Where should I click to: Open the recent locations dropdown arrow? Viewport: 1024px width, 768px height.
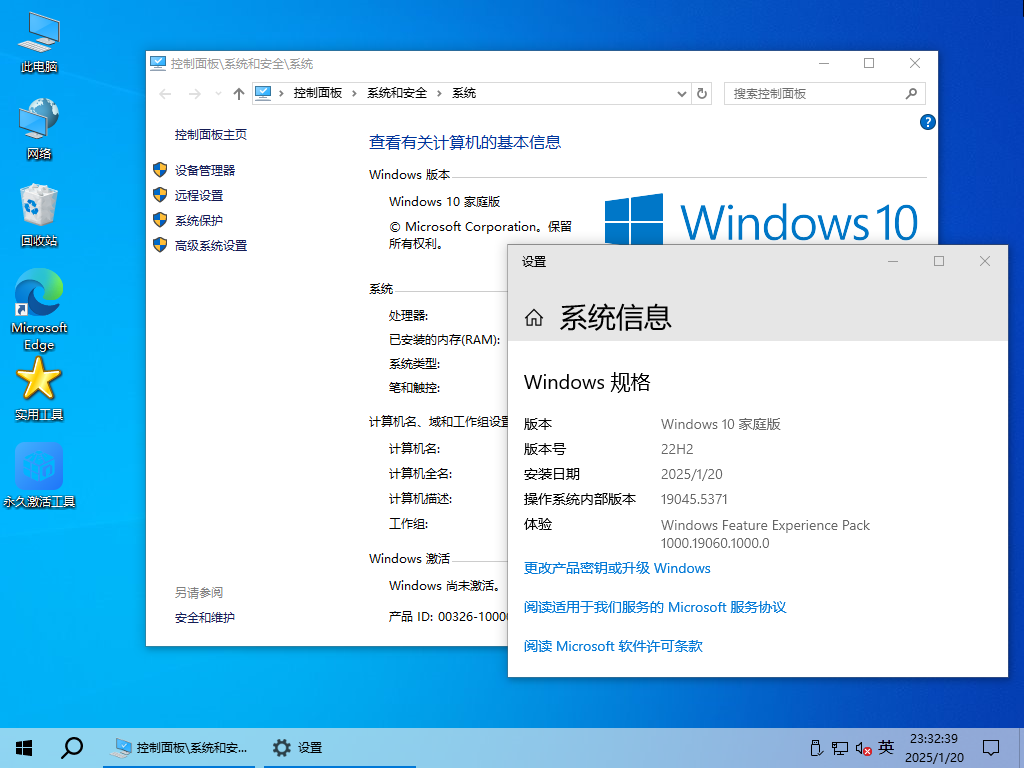pyautogui.click(x=217, y=93)
